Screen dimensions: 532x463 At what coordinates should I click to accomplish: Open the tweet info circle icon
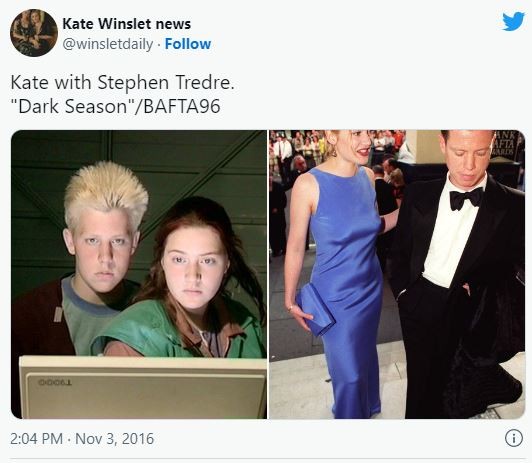pos(514,438)
